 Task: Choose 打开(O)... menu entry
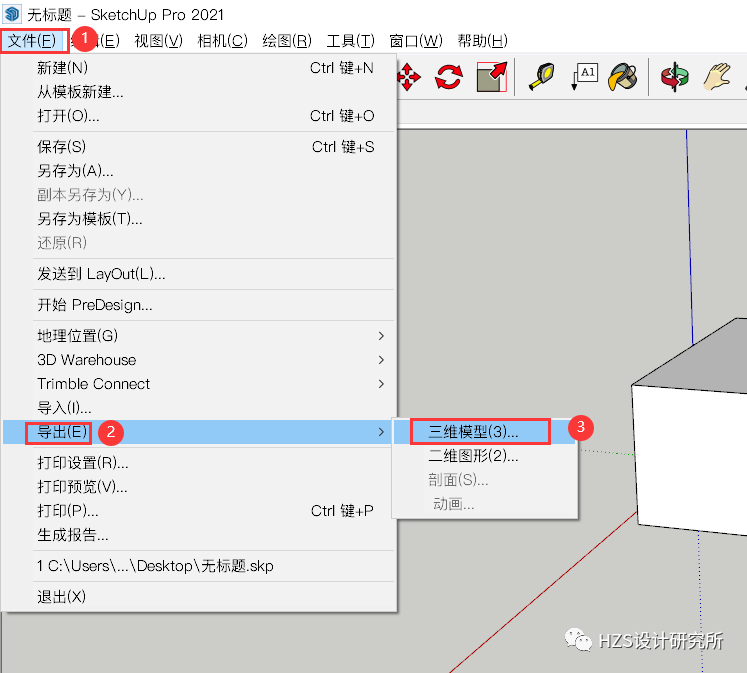point(199,116)
